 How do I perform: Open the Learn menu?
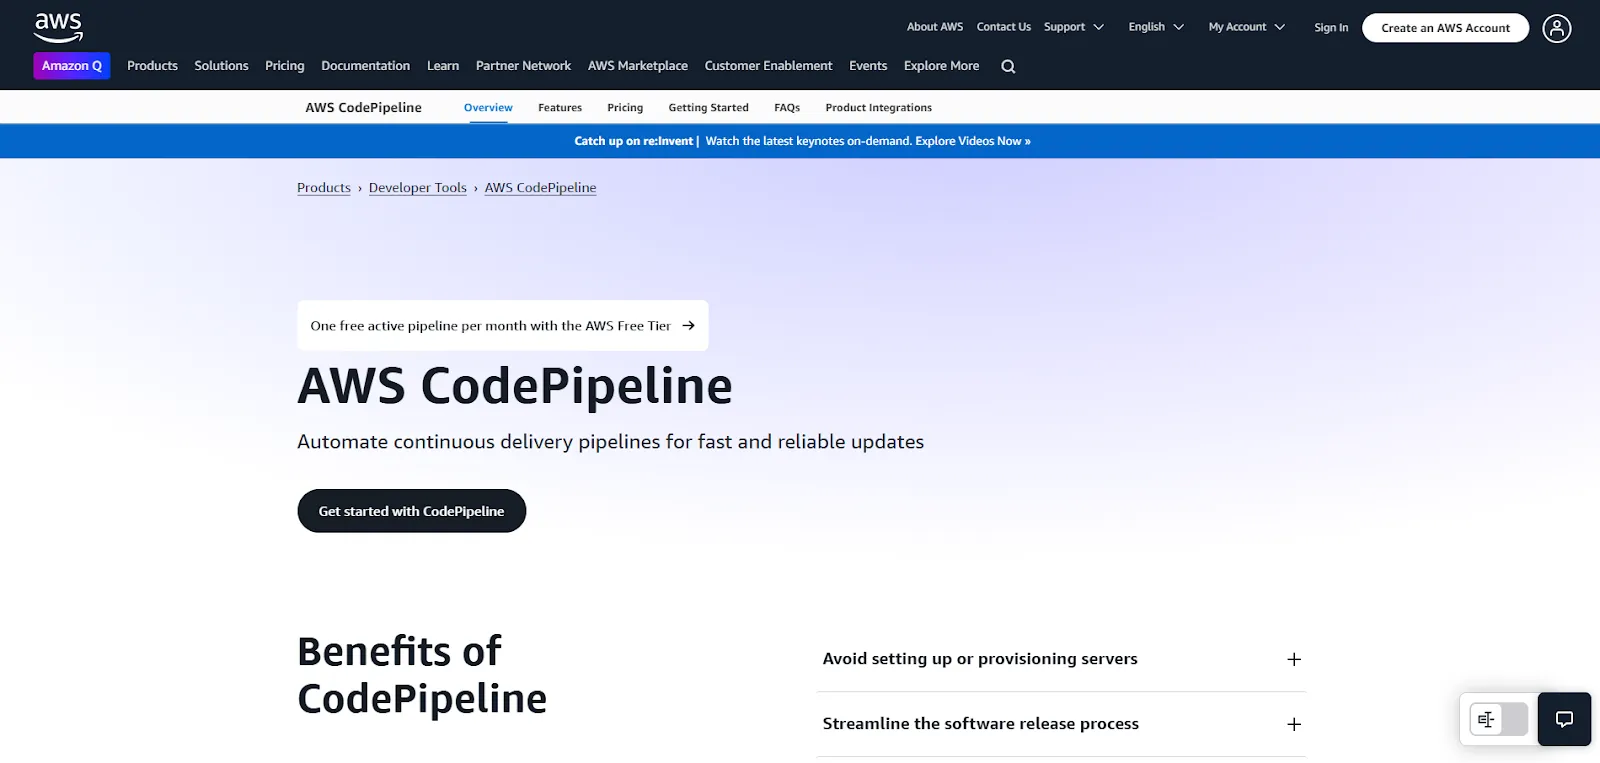(x=443, y=66)
